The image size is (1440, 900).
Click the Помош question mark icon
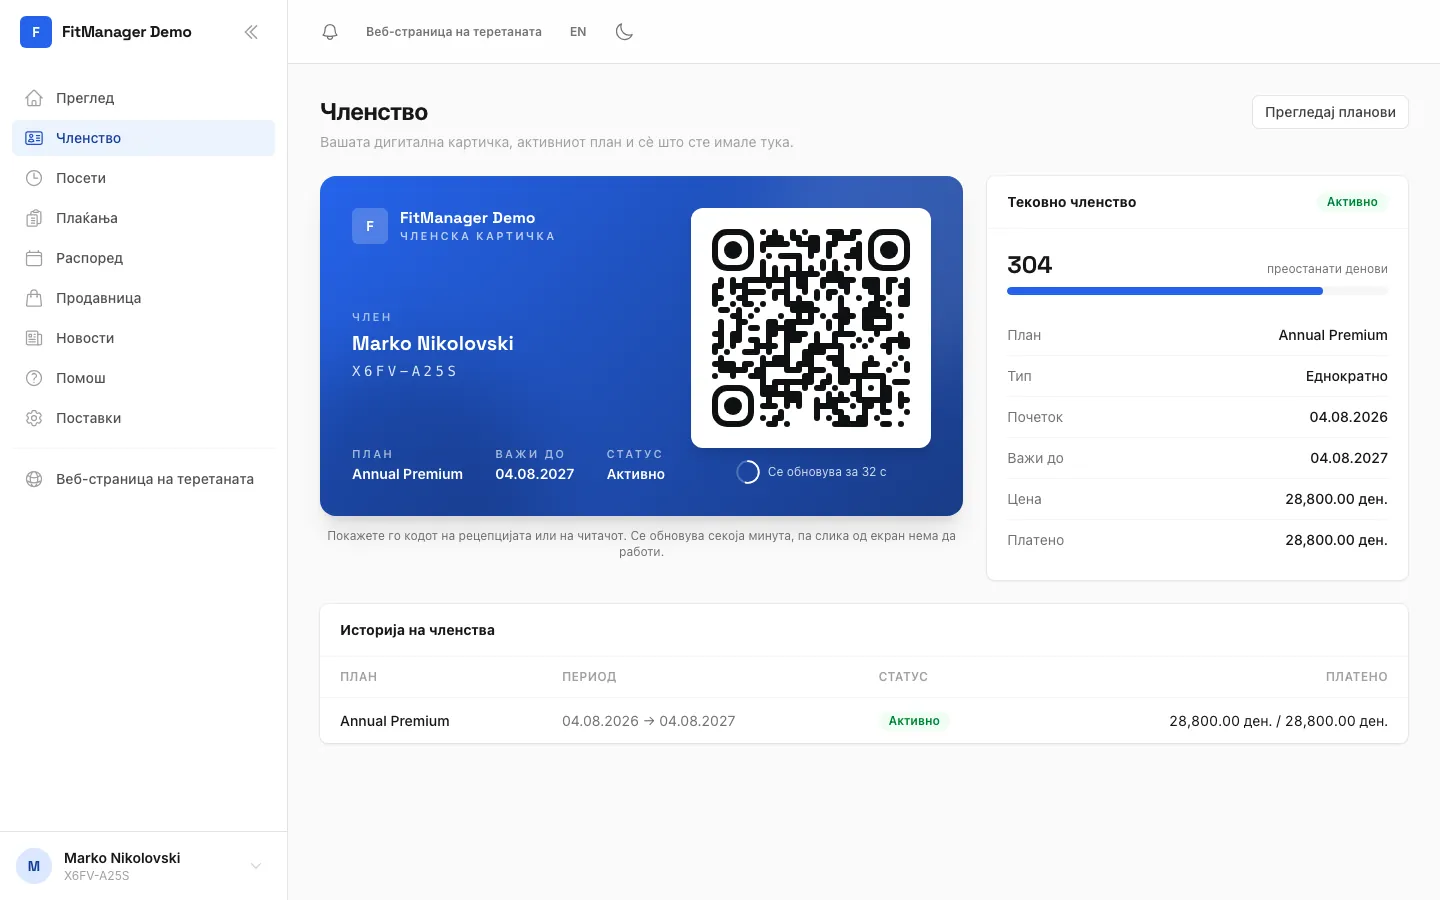tap(34, 378)
